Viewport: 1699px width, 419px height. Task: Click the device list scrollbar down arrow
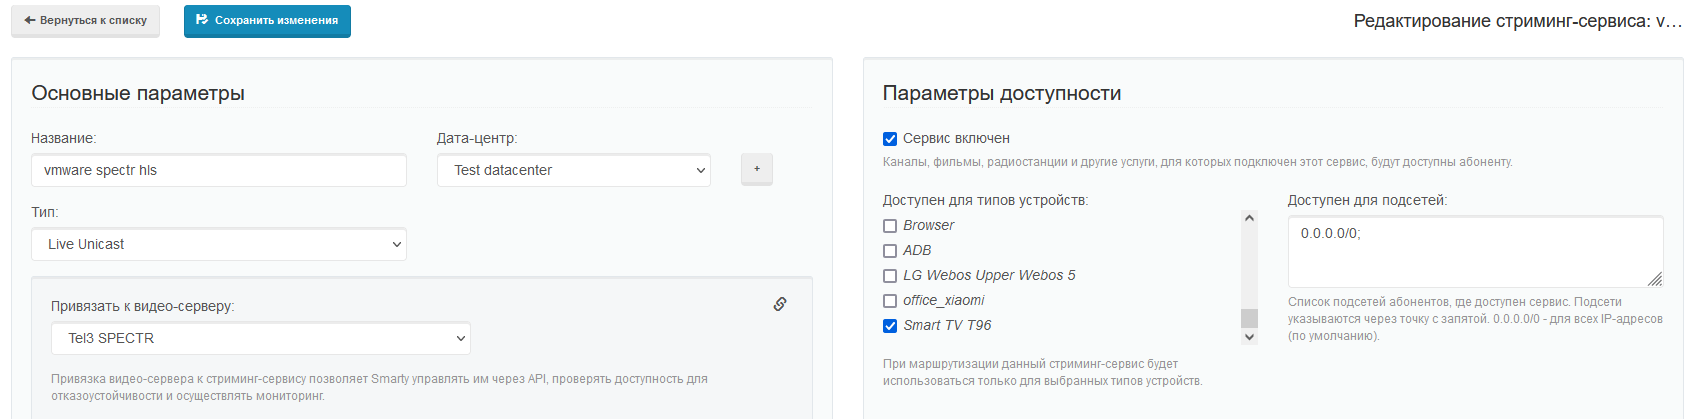click(x=1249, y=337)
